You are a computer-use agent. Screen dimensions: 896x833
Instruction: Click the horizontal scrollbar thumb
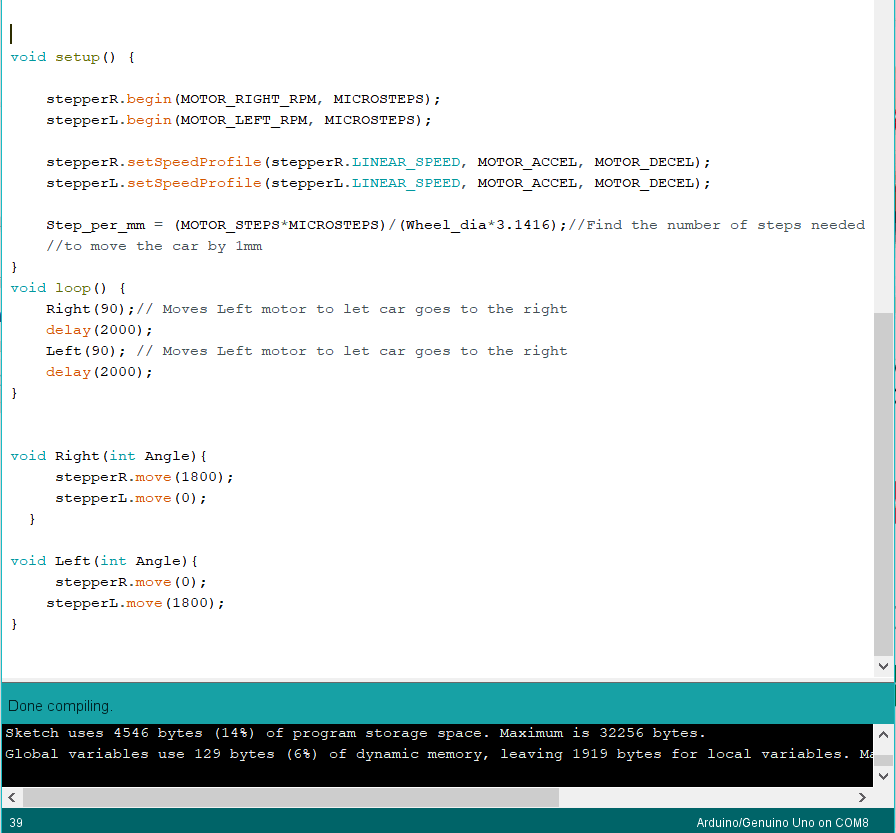tap(290, 797)
